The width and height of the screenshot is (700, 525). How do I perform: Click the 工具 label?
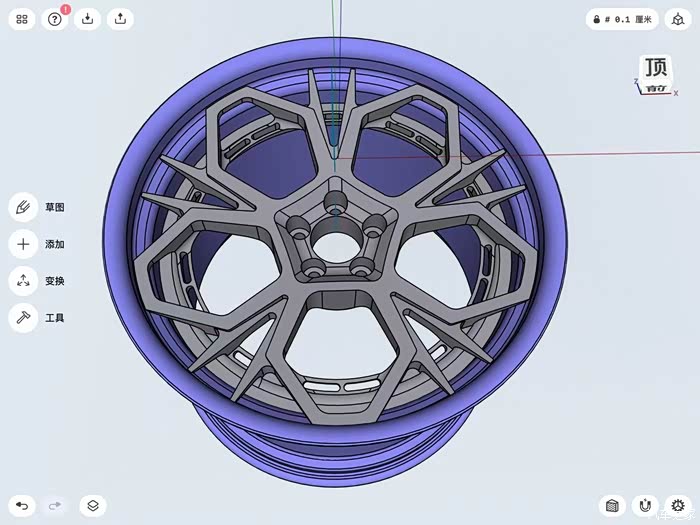(x=54, y=318)
